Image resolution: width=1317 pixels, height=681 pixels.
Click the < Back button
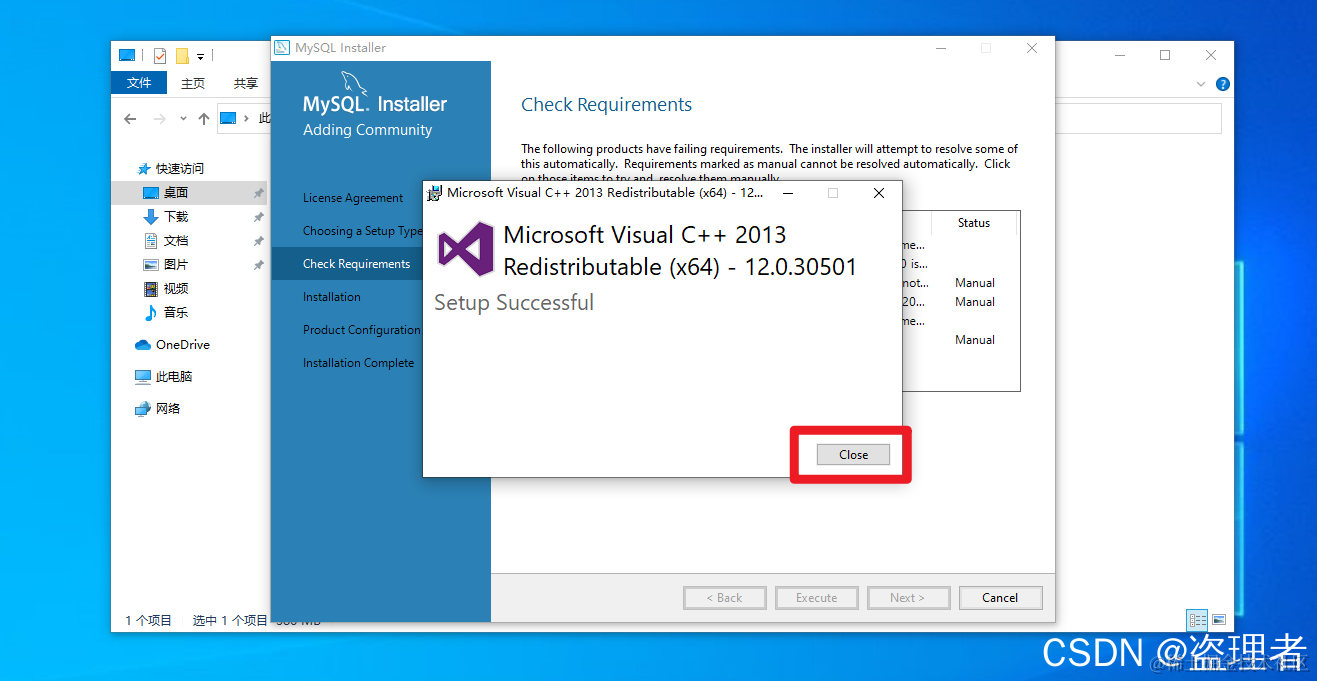coord(724,598)
